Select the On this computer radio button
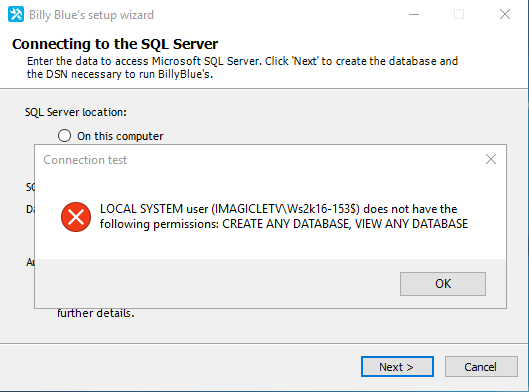Viewport: 529px width, 392px height. pos(64,136)
